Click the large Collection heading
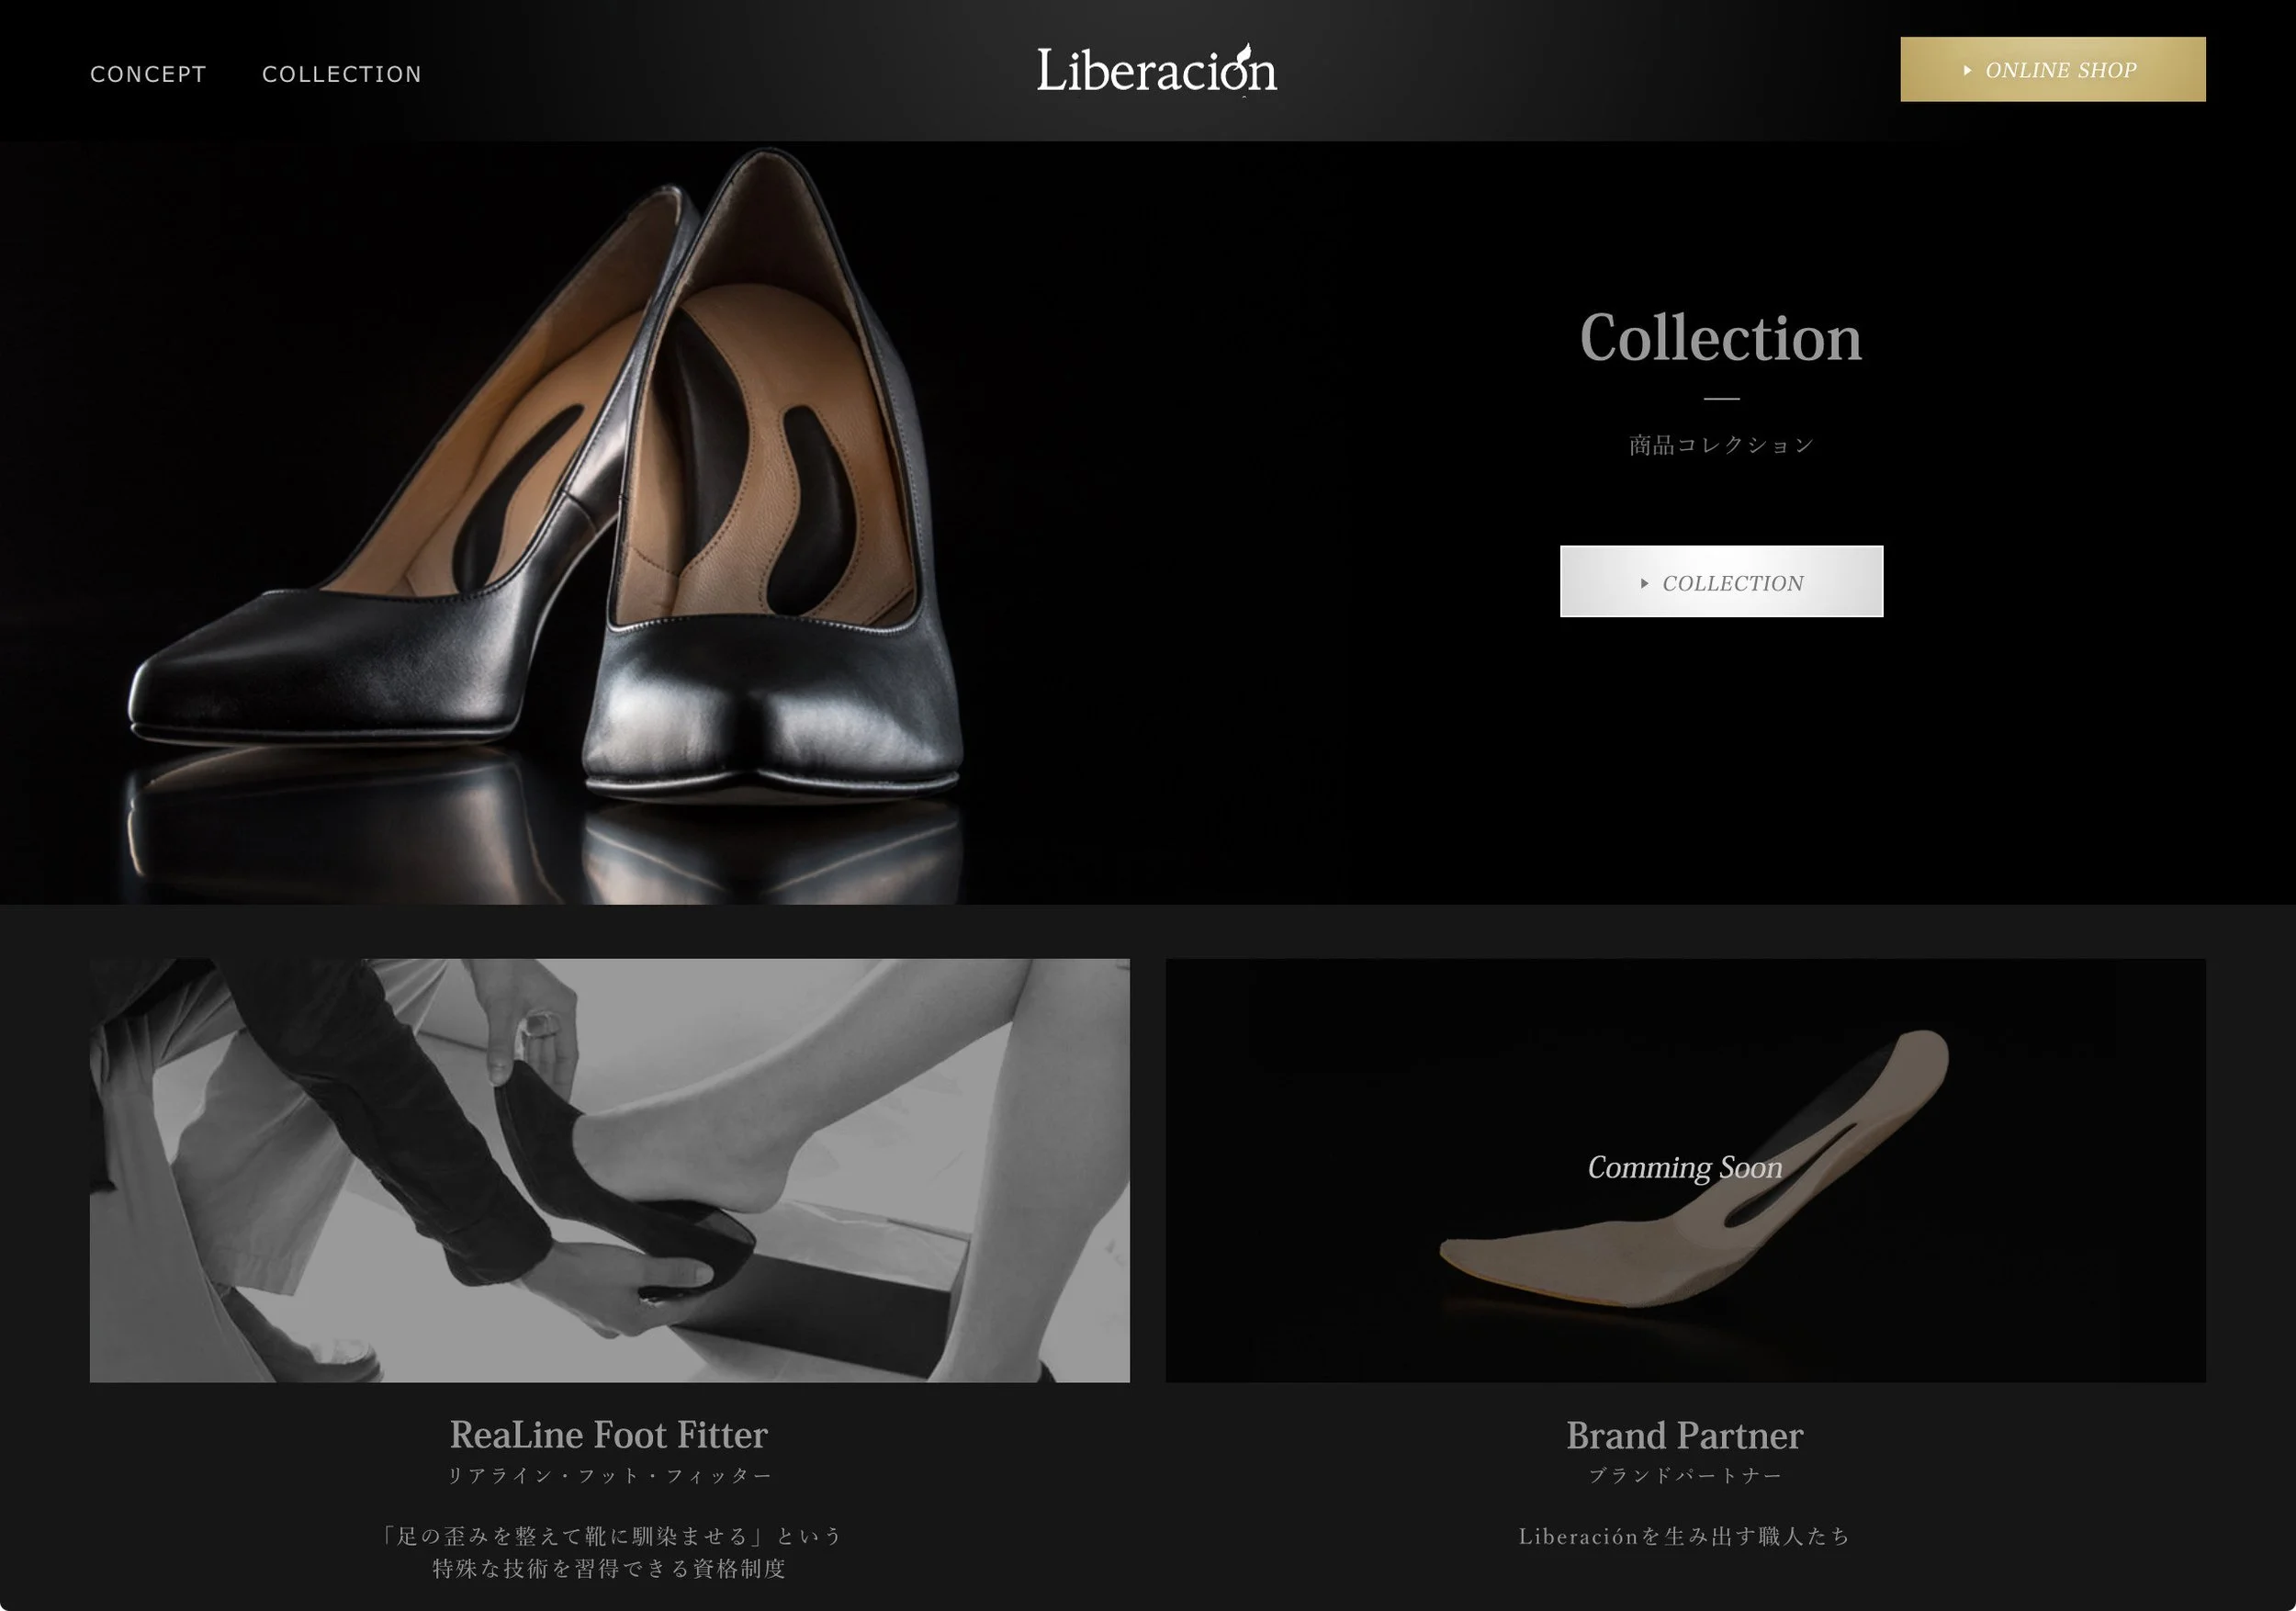The width and height of the screenshot is (2296, 1611). pos(1720,338)
